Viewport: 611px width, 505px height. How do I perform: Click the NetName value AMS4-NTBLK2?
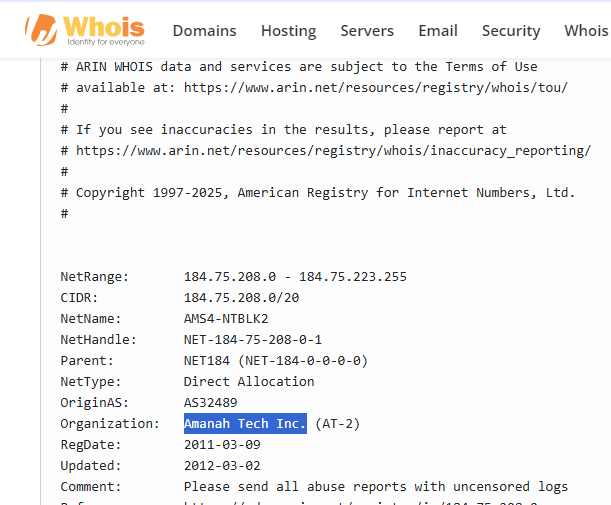point(226,319)
